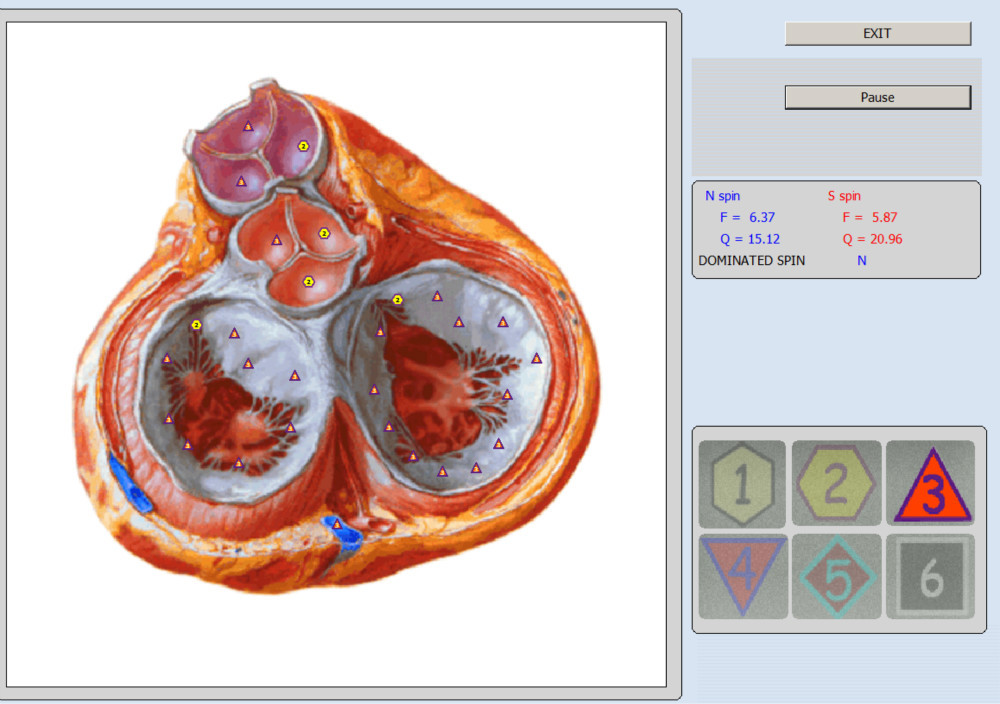Image resolution: width=1000 pixels, height=704 pixels.
Task: Click yellow marker atop the right heart chamber
Action: click(x=397, y=299)
